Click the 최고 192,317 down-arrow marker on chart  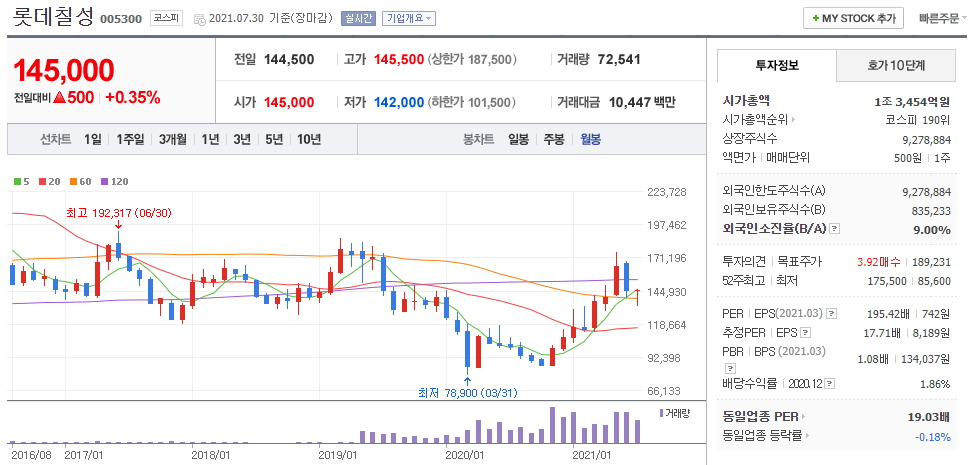pos(118,225)
